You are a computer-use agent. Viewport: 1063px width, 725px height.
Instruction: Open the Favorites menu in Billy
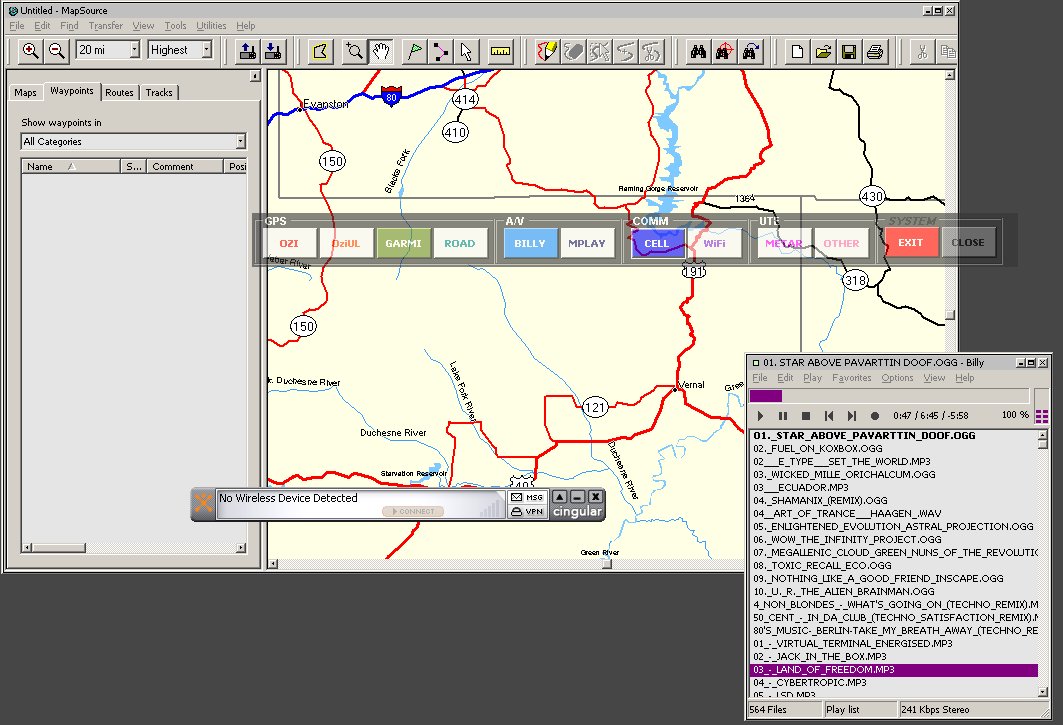[851, 378]
